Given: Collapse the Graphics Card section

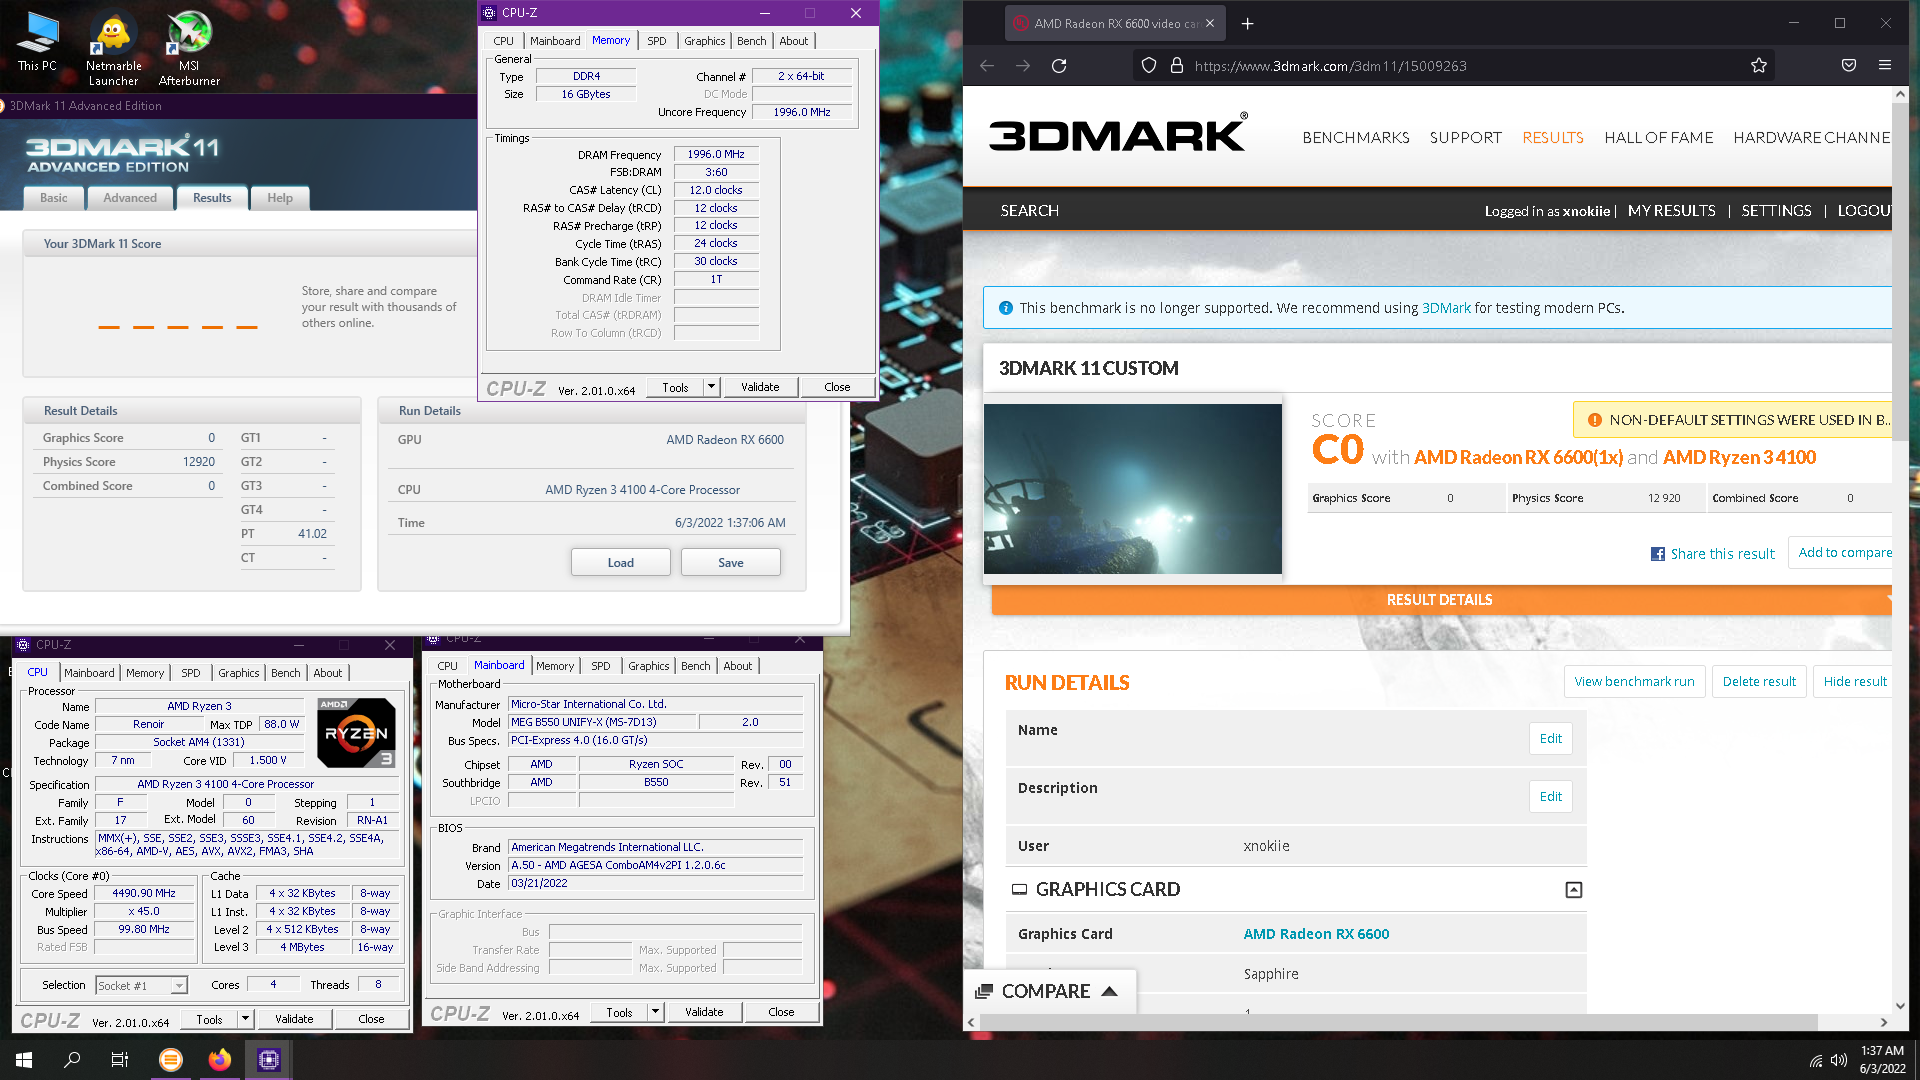Looking at the screenshot, I should tap(1573, 890).
